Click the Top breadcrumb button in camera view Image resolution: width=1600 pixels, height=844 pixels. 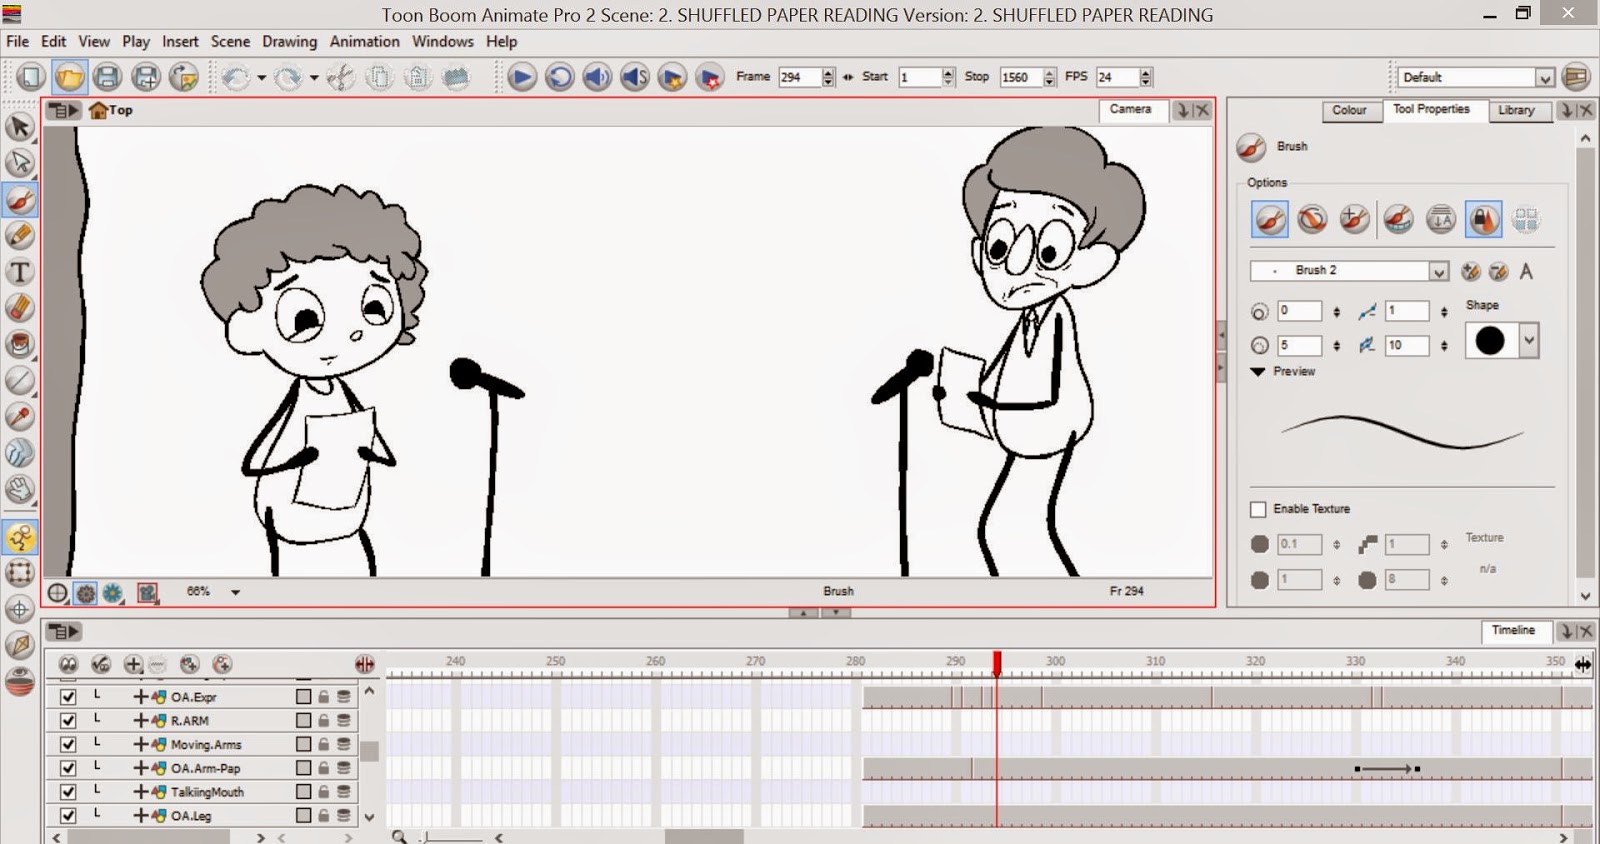111,110
